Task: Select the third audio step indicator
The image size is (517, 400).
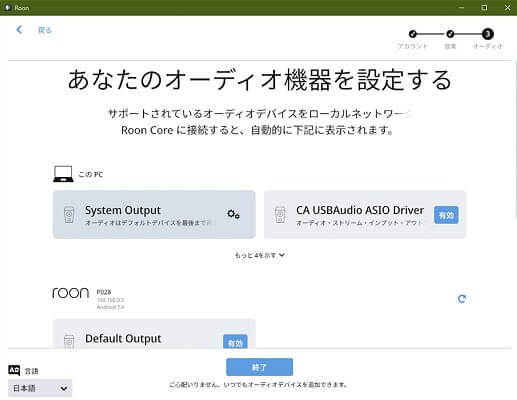Action: point(487,34)
